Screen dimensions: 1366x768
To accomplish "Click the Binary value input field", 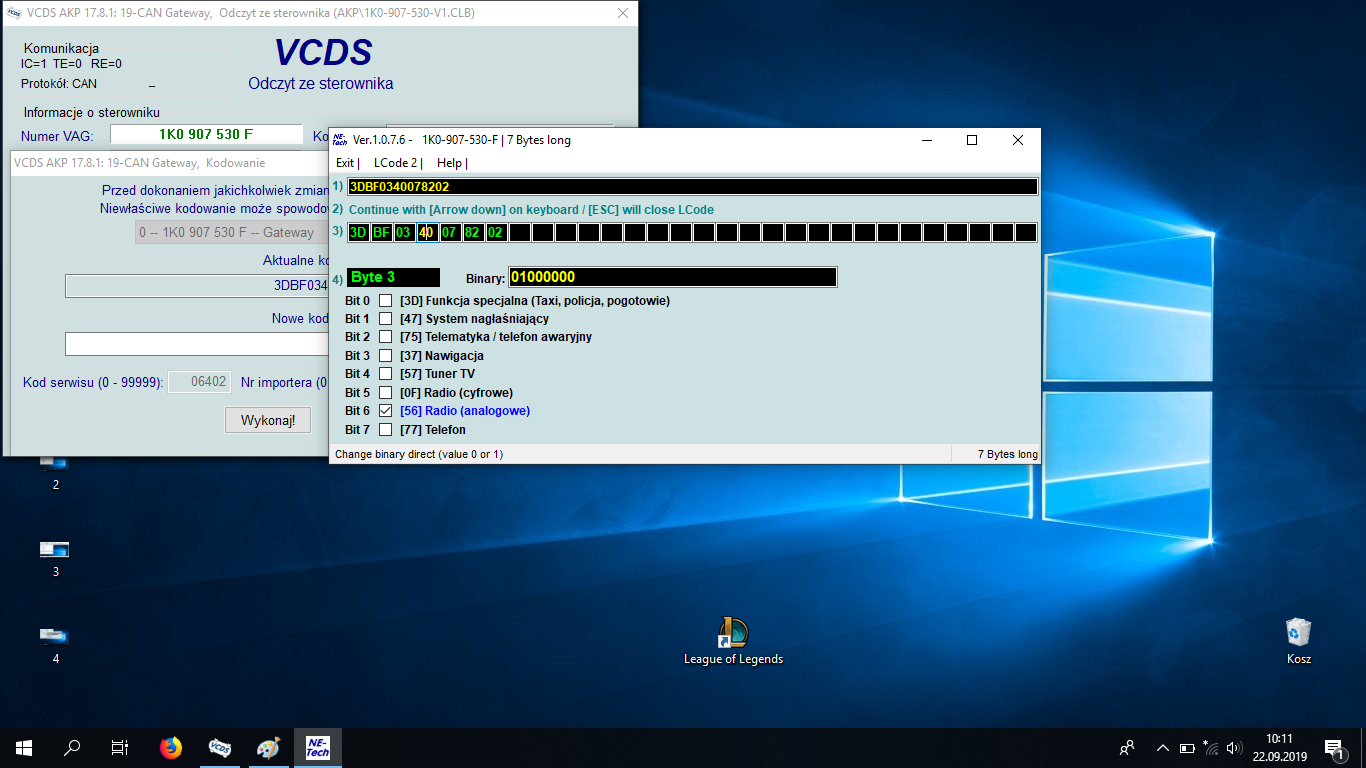I will [672, 277].
